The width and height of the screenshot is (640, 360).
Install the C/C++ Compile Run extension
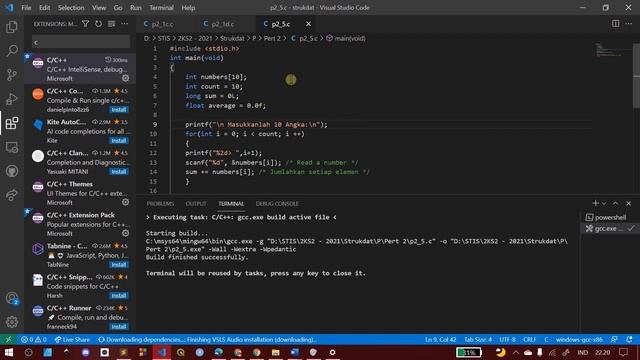[x=119, y=109]
